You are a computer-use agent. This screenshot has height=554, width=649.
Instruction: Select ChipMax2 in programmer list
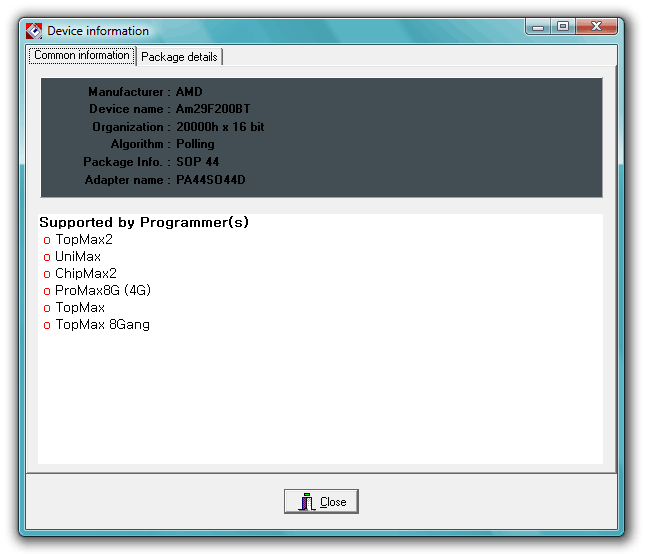tap(86, 273)
